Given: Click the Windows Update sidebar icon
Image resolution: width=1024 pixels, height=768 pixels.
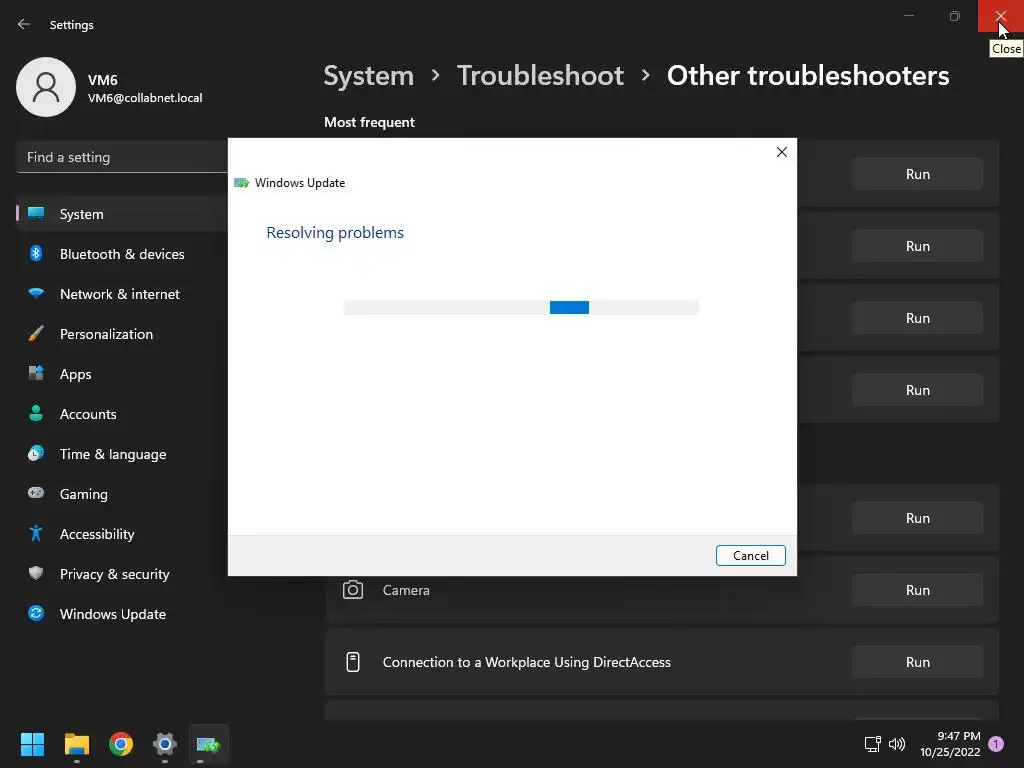Looking at the screenshot, I should [36, 613].
